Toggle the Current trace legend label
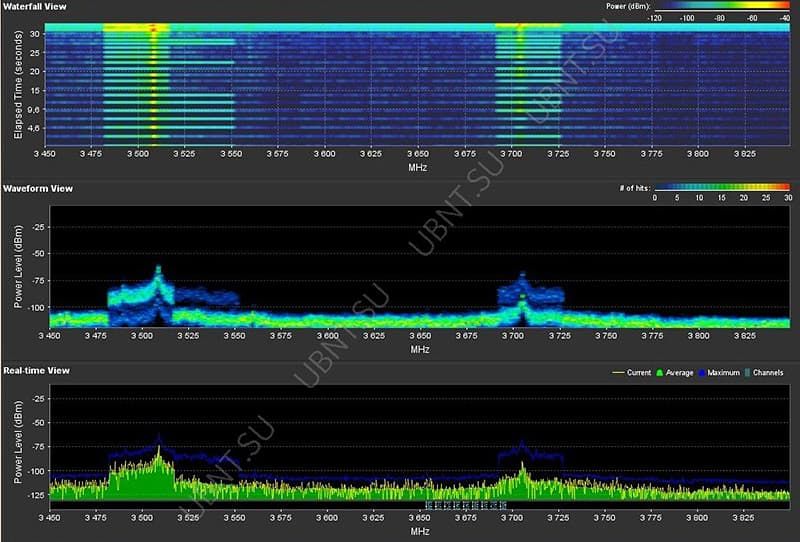The image size is (800, 542). click(x=638, y=373)
